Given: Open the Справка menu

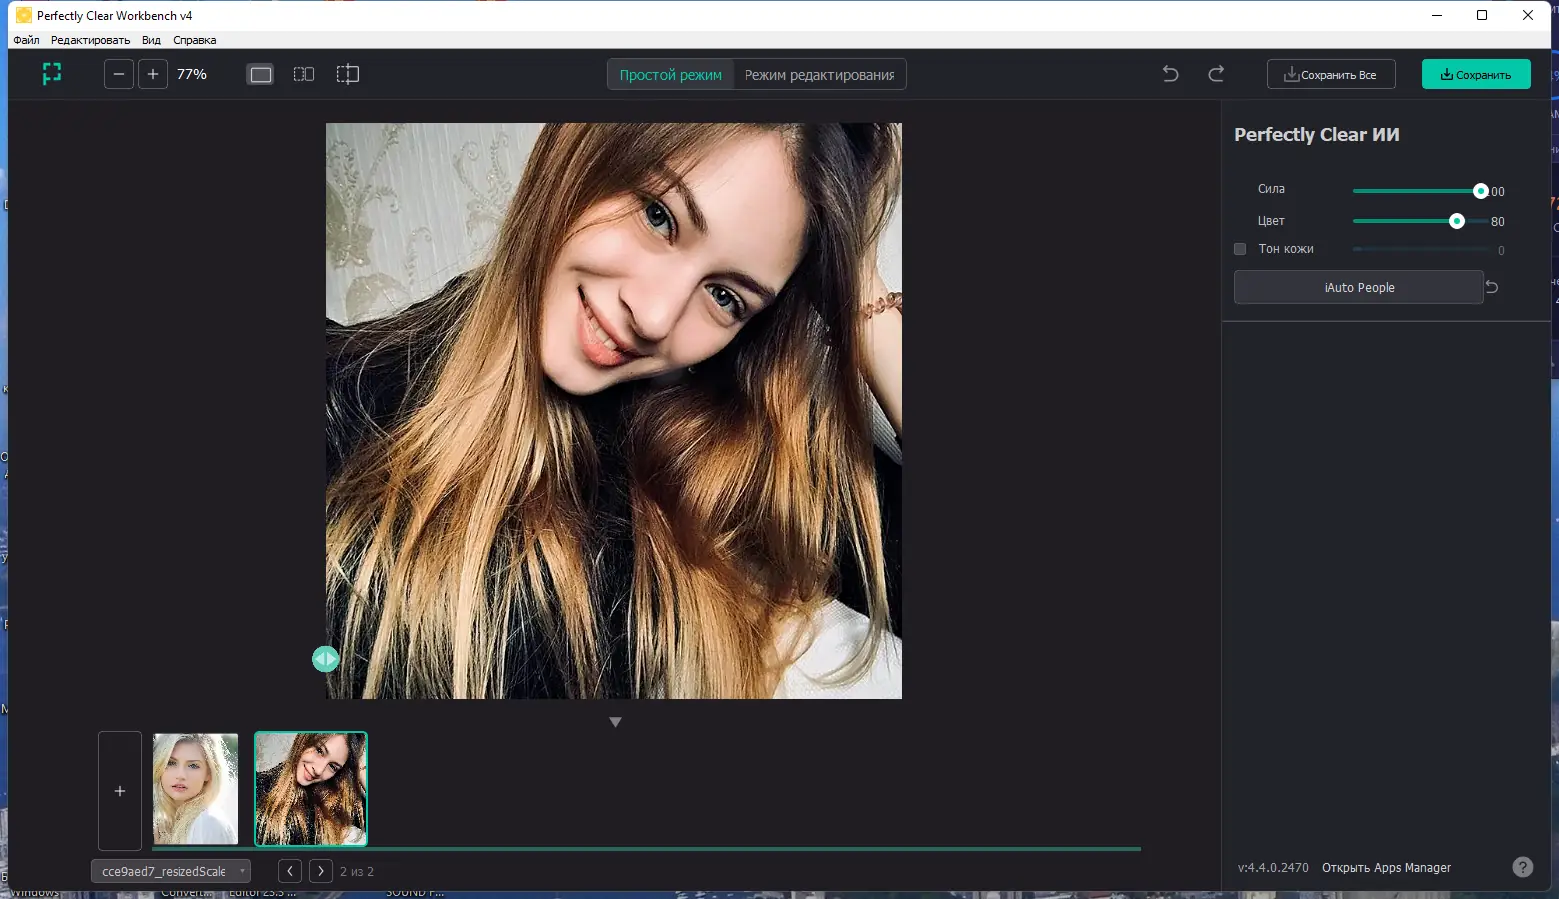Looking at the screenshot, I should tap(194, 40).
